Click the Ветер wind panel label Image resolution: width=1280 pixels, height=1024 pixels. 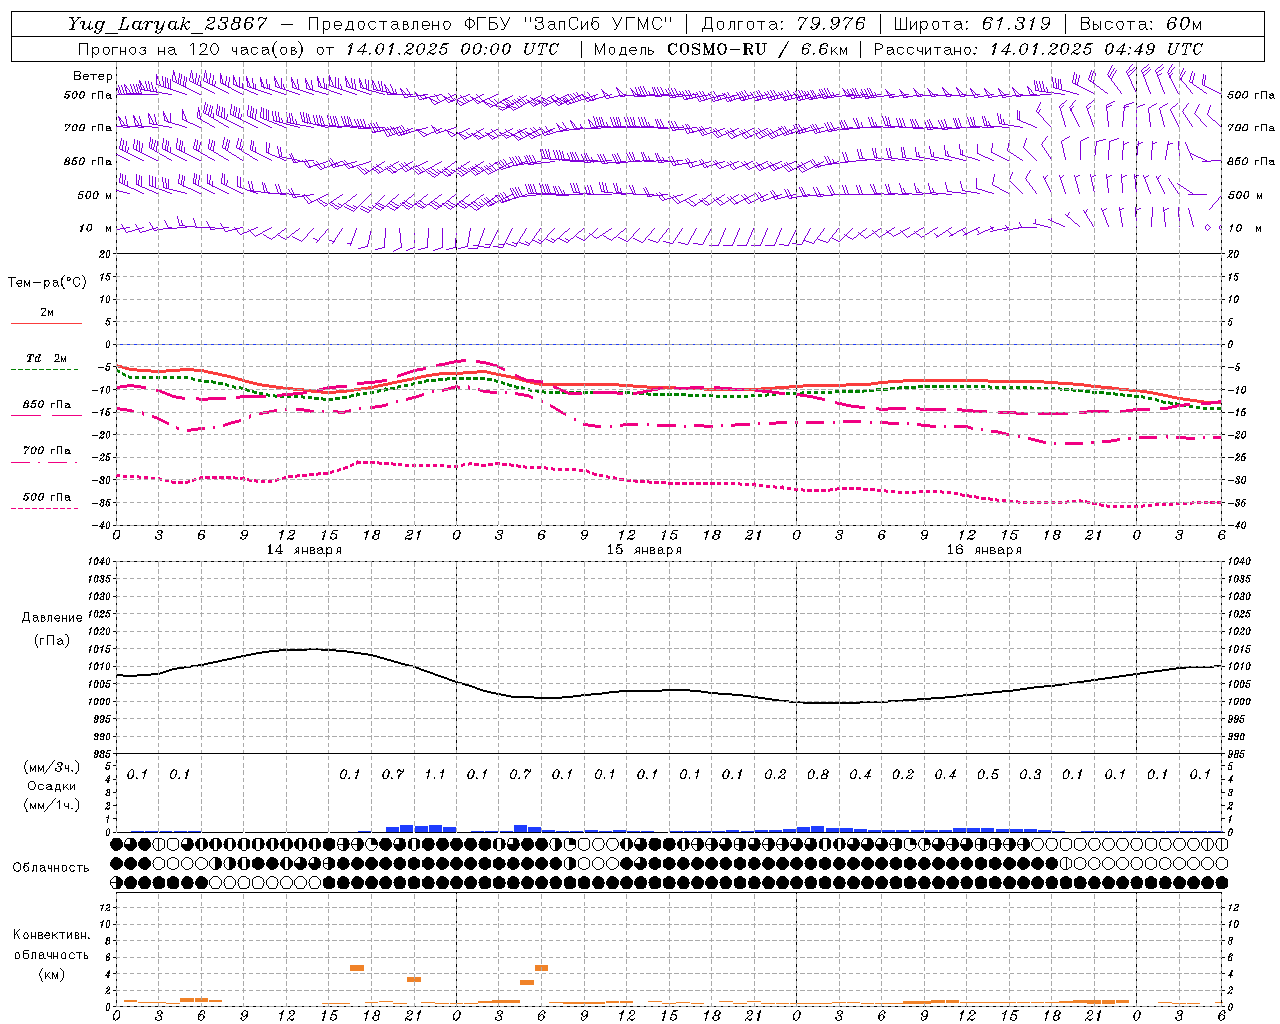click(x=92, y=76)
